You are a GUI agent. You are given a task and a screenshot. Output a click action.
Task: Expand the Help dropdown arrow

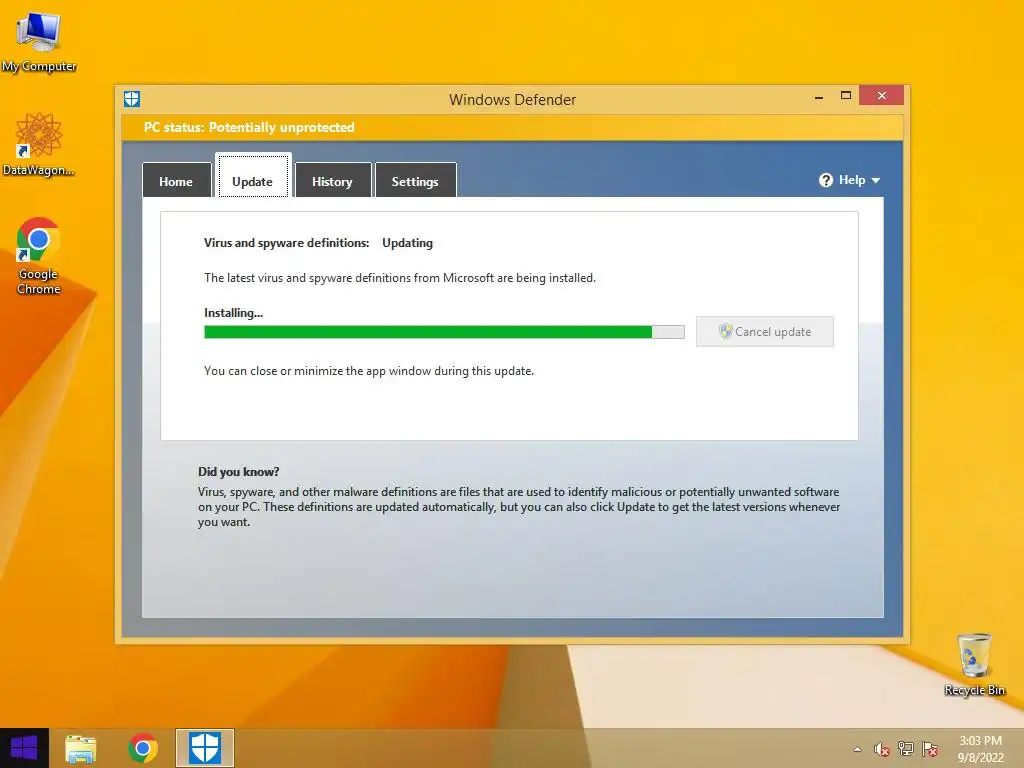(x=876, y=181)
